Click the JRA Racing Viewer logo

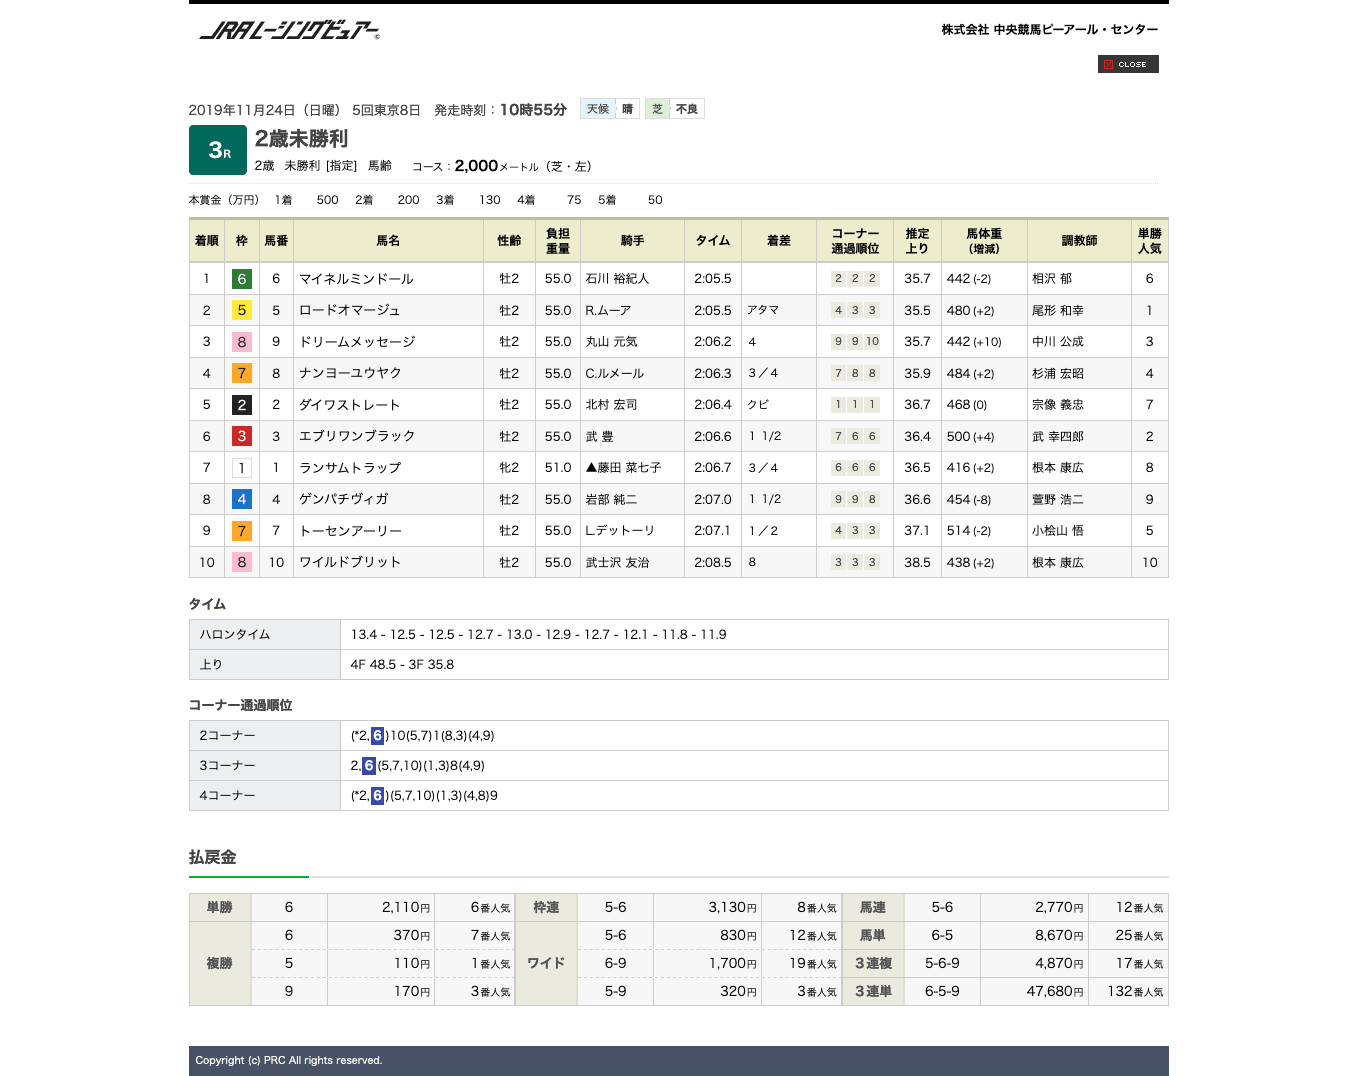click(290, 31)
